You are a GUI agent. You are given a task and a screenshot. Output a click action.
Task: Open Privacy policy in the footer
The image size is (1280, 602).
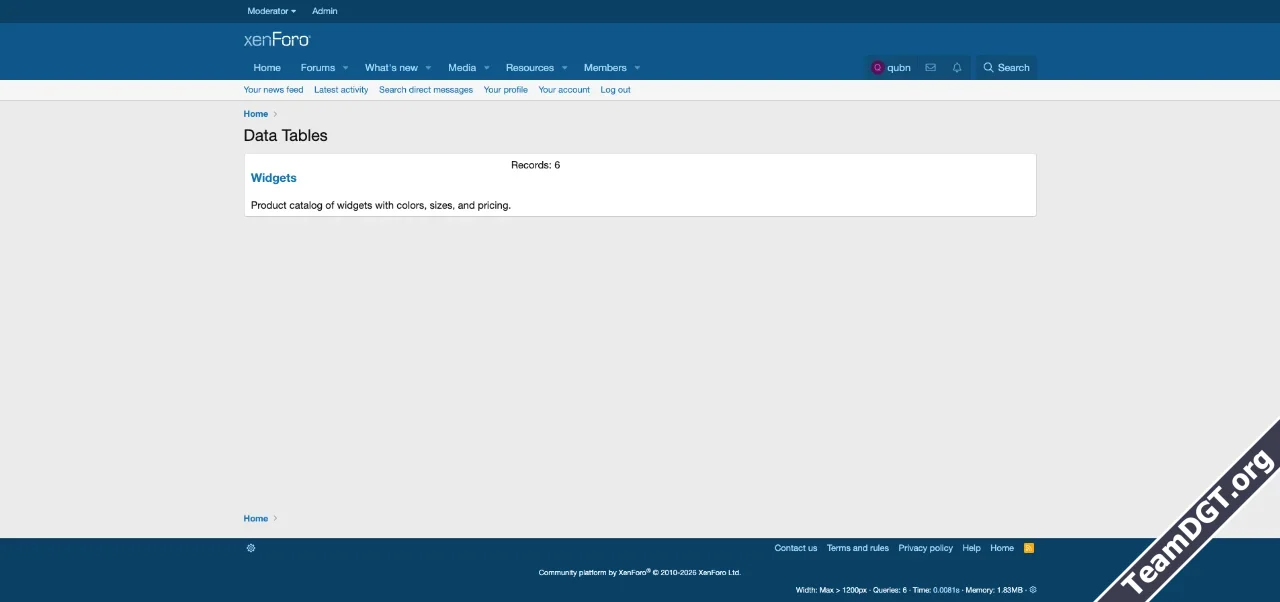925,548
